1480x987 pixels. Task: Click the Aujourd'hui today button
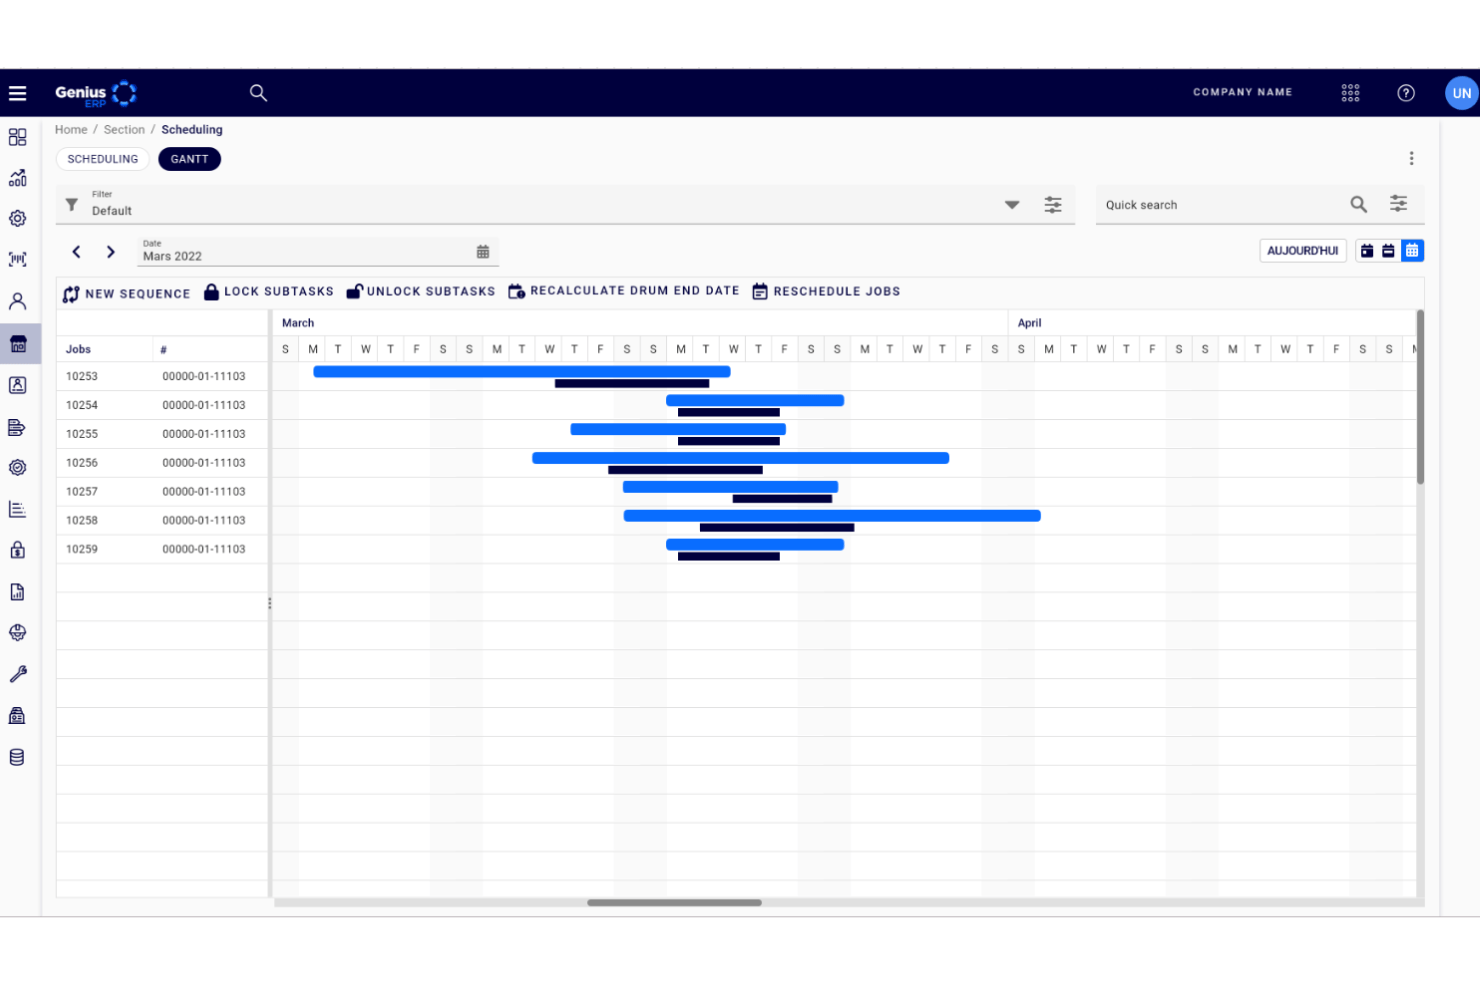pos(1302,251)
